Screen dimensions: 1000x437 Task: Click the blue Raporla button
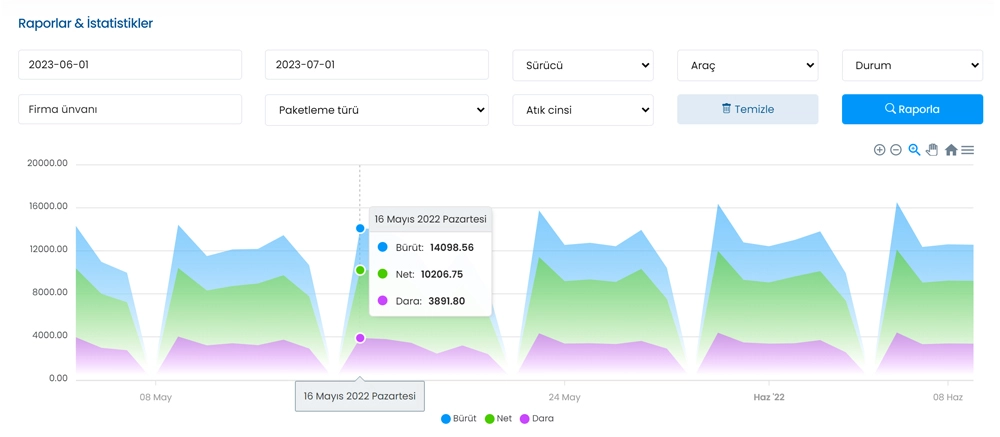[x=912, y=109]
